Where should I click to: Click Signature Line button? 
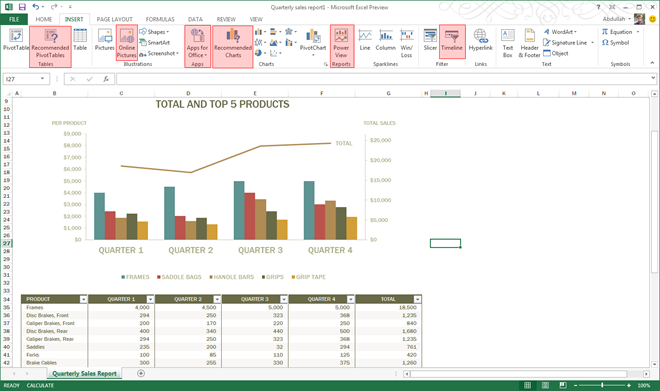click(x=568, y=43)
